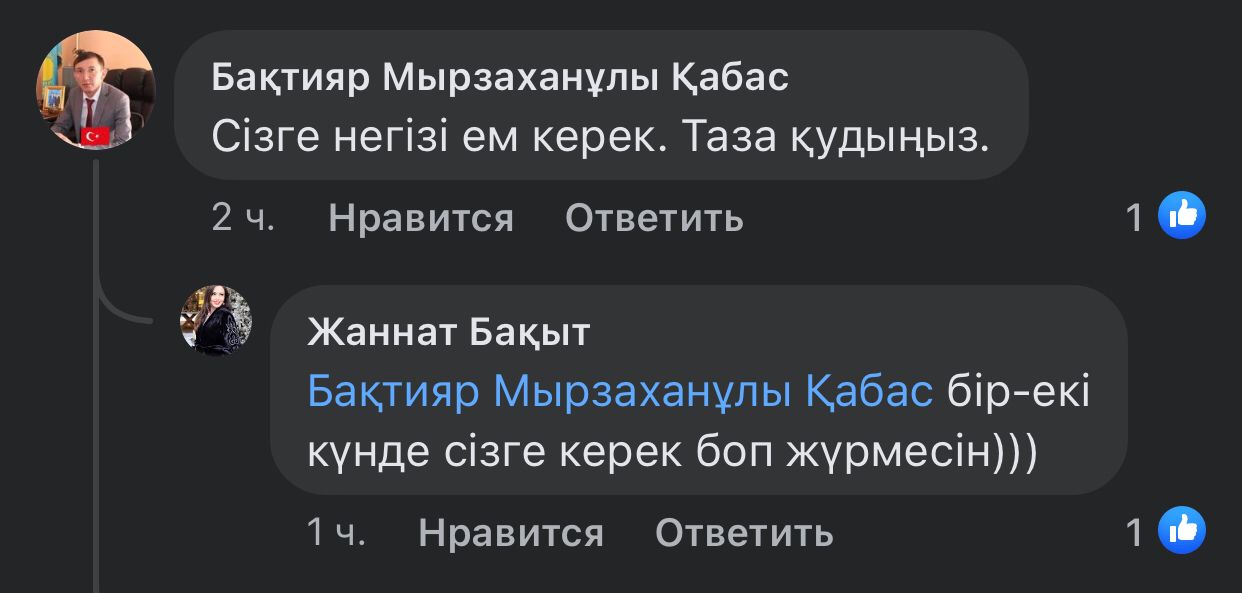Viewport: 1242px width, 593px height.
Task: Show the reaction count beside the first comment's like icon
Action: (x=1134, y=218)
